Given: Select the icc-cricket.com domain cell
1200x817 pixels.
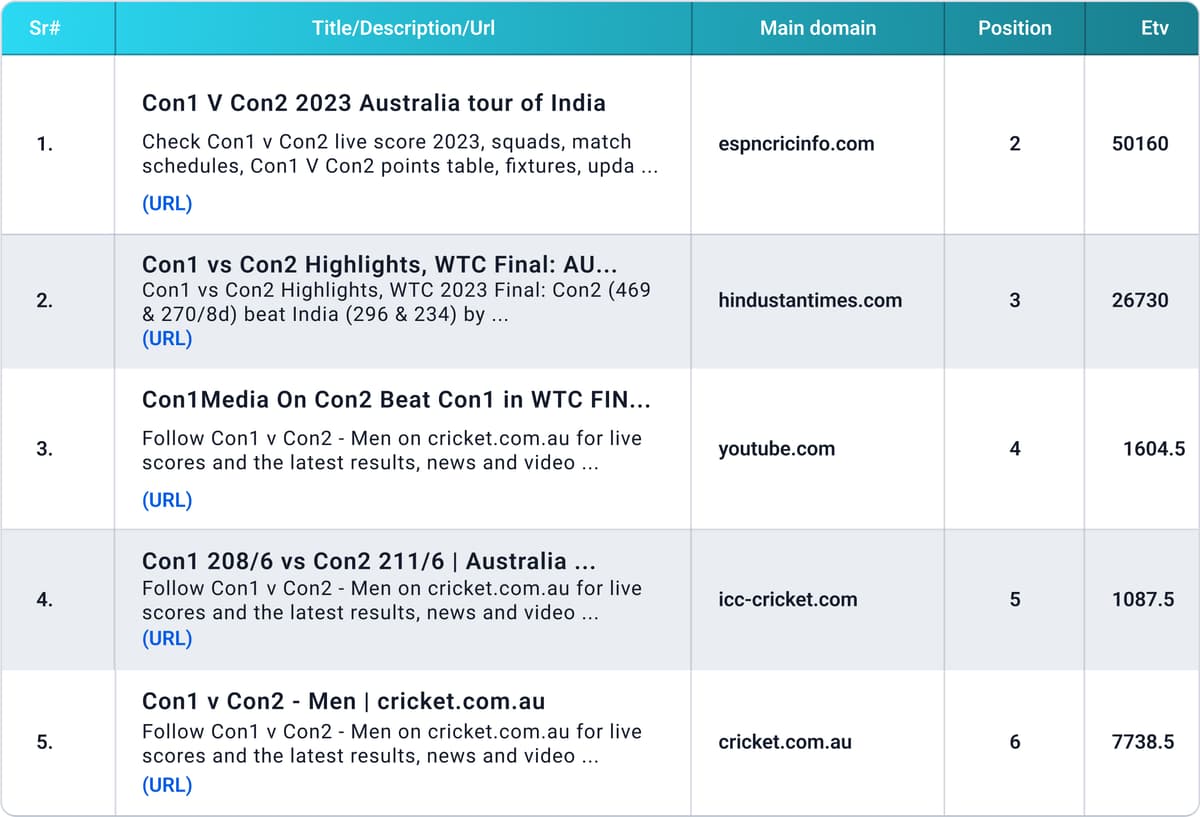Looking at the screenshot, I should 787,600.
